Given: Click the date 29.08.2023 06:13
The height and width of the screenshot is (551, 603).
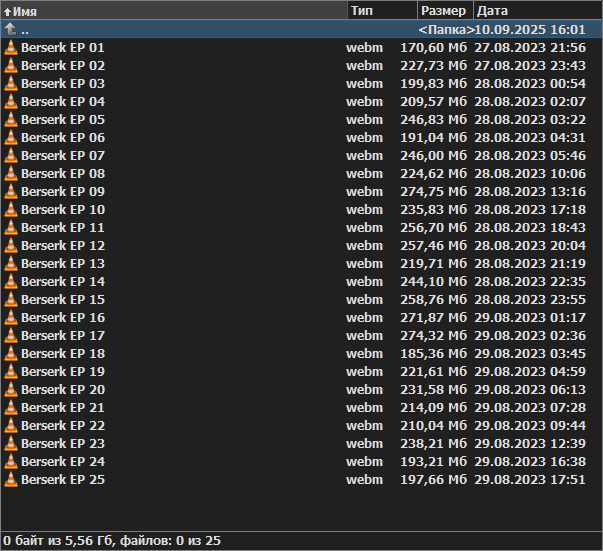Looking at the screenshot, I should (x=530, y=389).
